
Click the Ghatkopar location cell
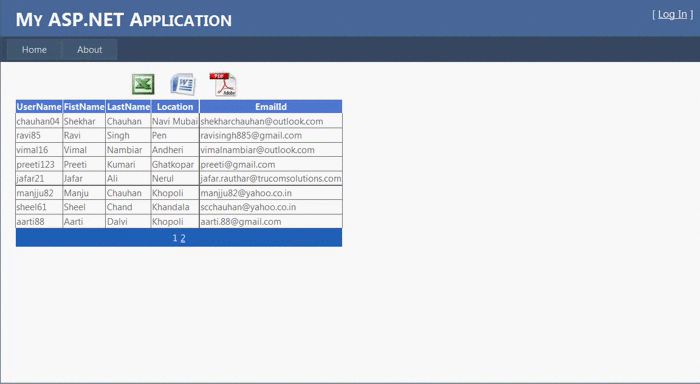(175, 164)
